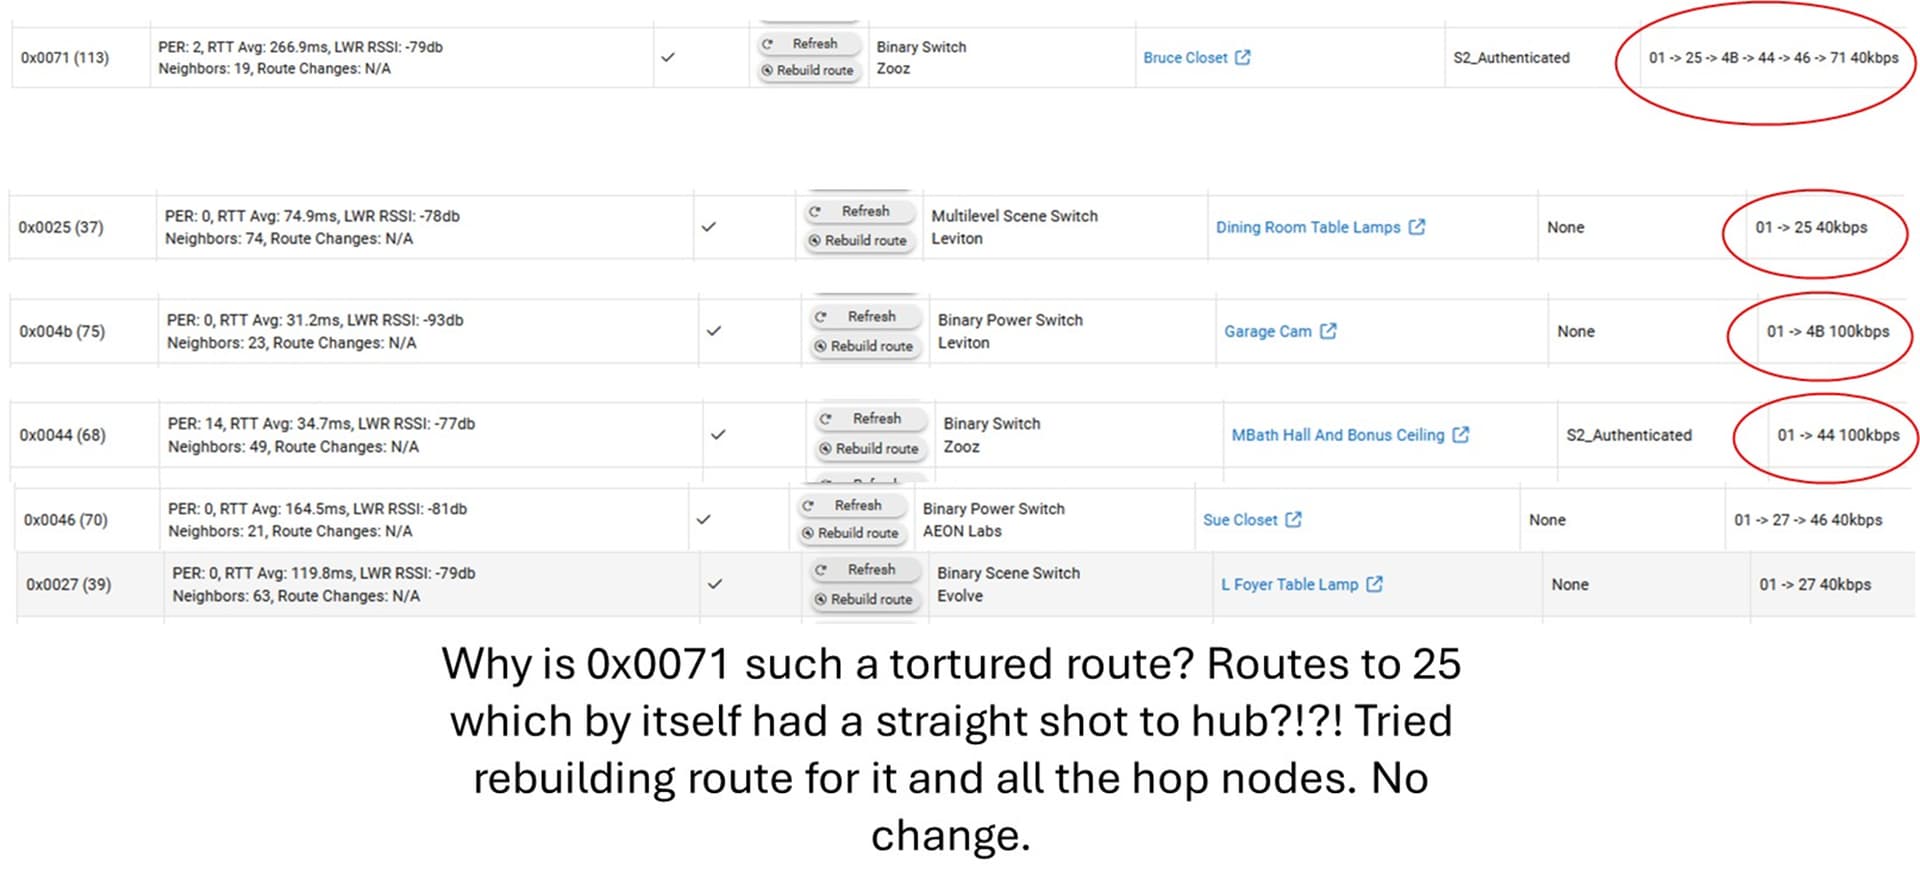
Task: Click external link icon next to Garage Cam
Action: click(1328, 331)
